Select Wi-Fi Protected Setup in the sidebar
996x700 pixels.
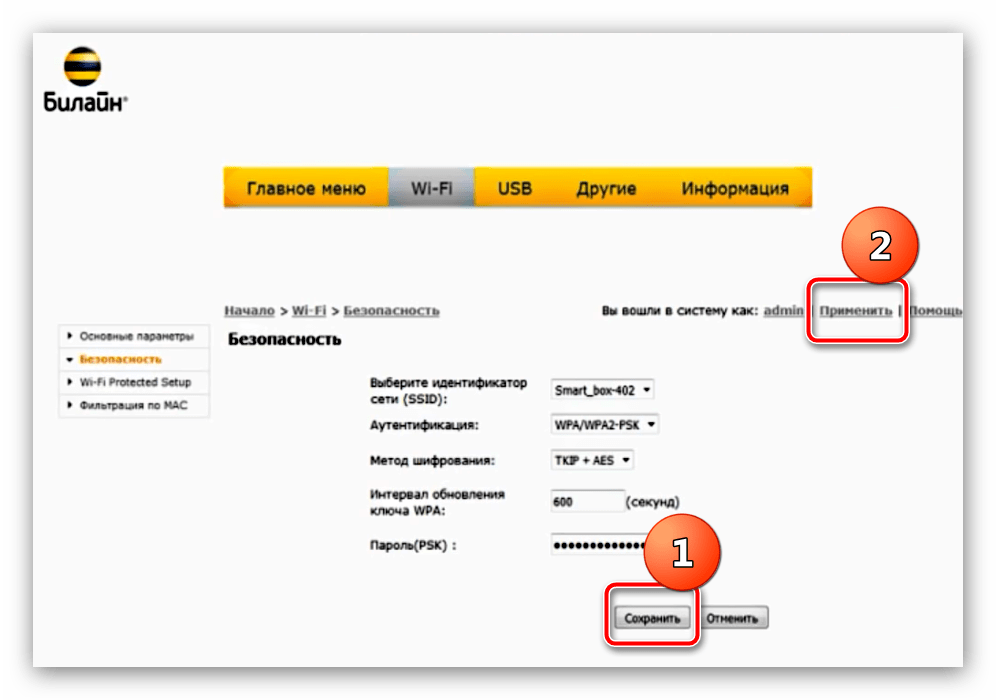(x=135, y=382)
